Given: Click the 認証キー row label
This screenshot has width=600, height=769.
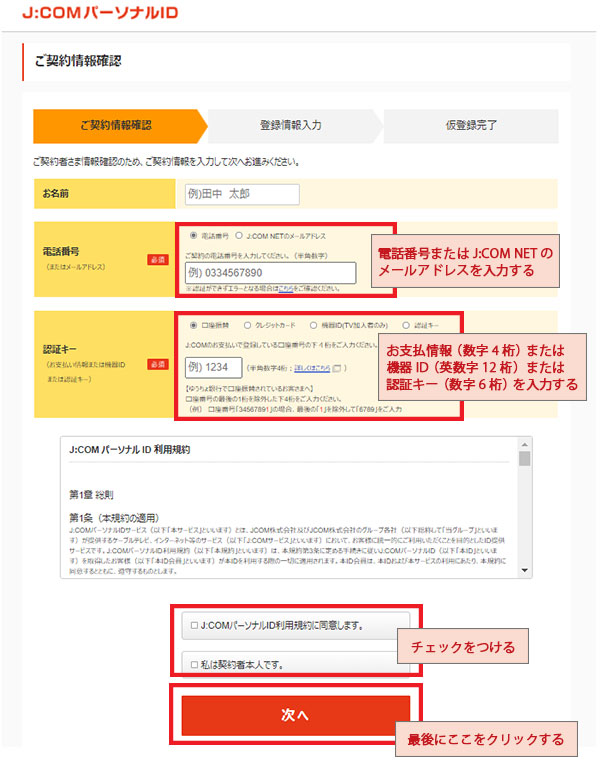Looking at the screenshot, I should 59,349.
